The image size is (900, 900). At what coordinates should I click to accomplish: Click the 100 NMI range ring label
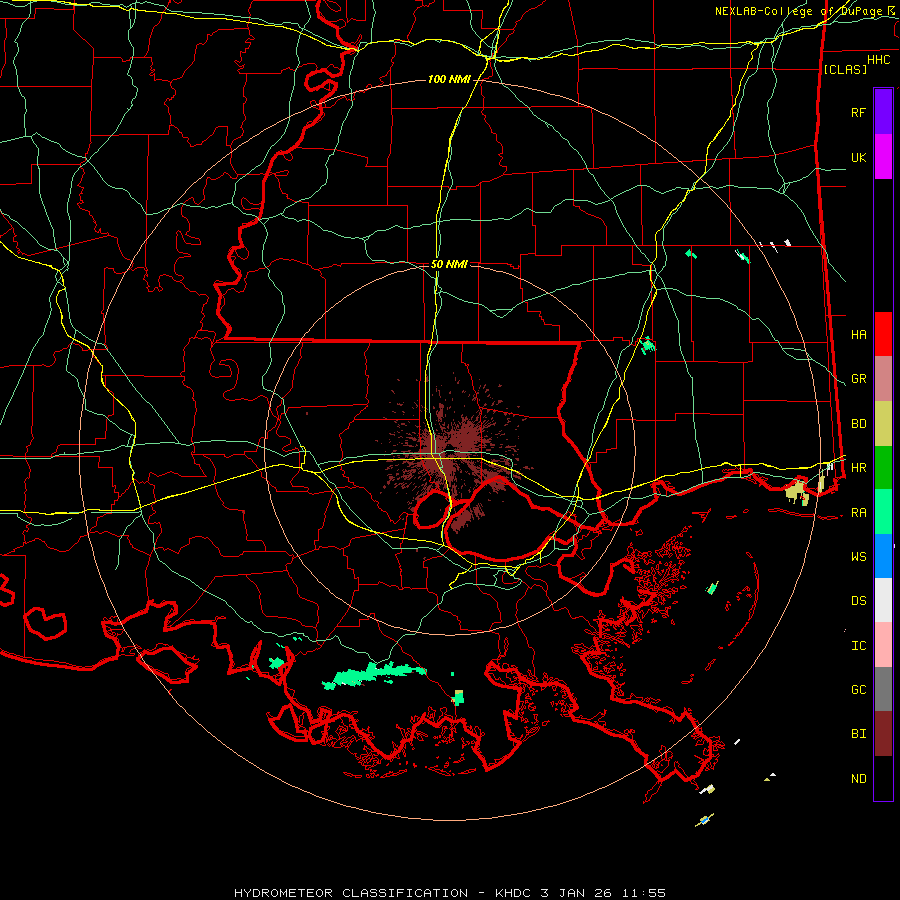449,79
